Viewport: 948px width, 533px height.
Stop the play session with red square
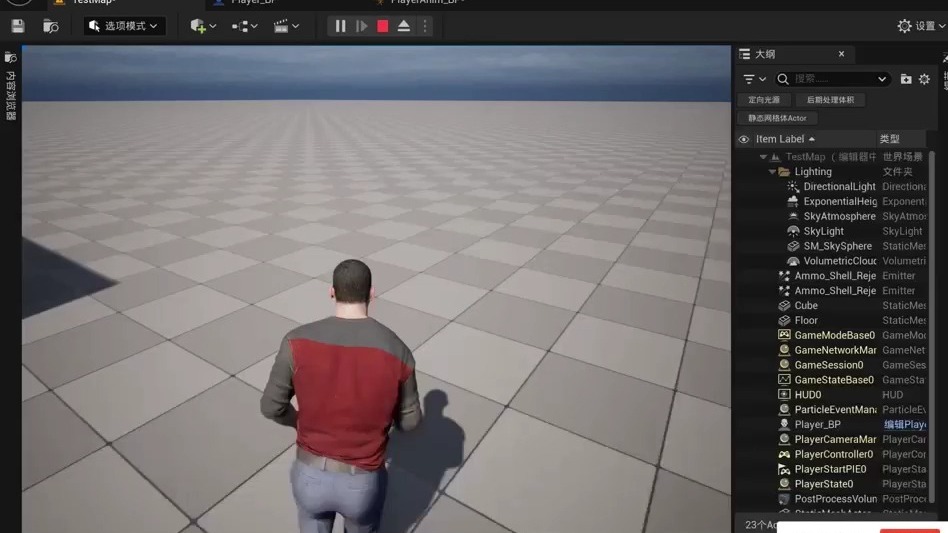383,26
